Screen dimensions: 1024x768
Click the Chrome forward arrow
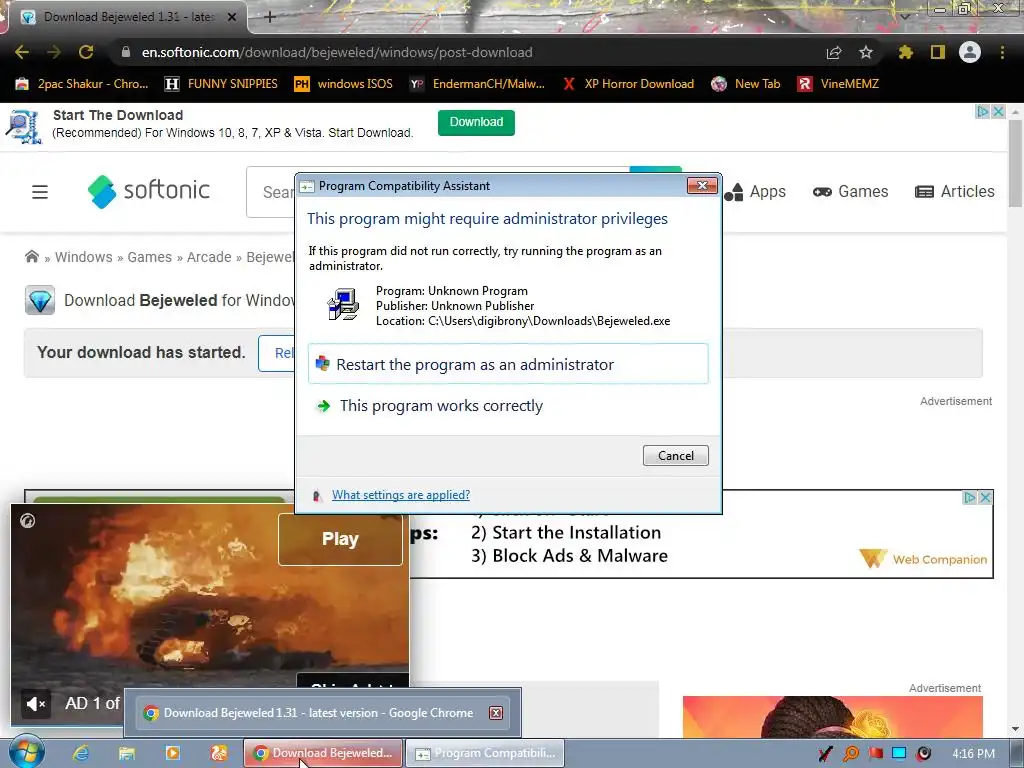(54, 52)
